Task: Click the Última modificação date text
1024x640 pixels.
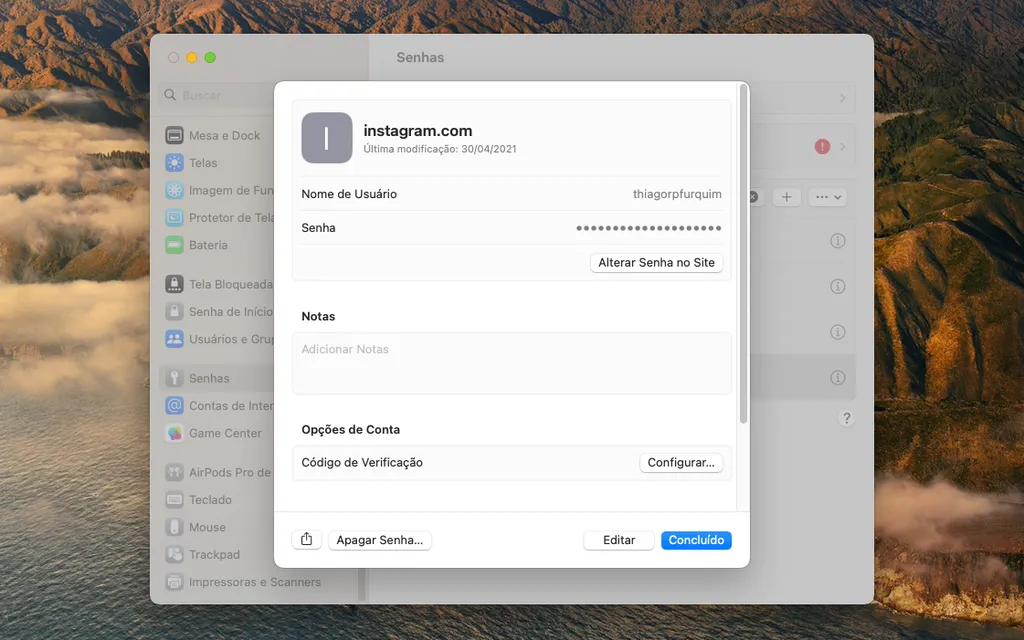Action: (440, 149)
